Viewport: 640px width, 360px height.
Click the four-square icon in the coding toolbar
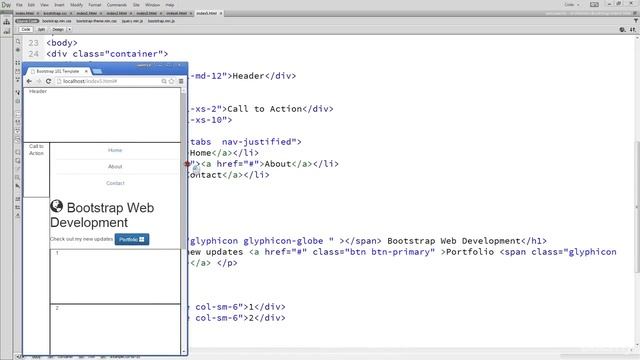[x=18, y=63]
